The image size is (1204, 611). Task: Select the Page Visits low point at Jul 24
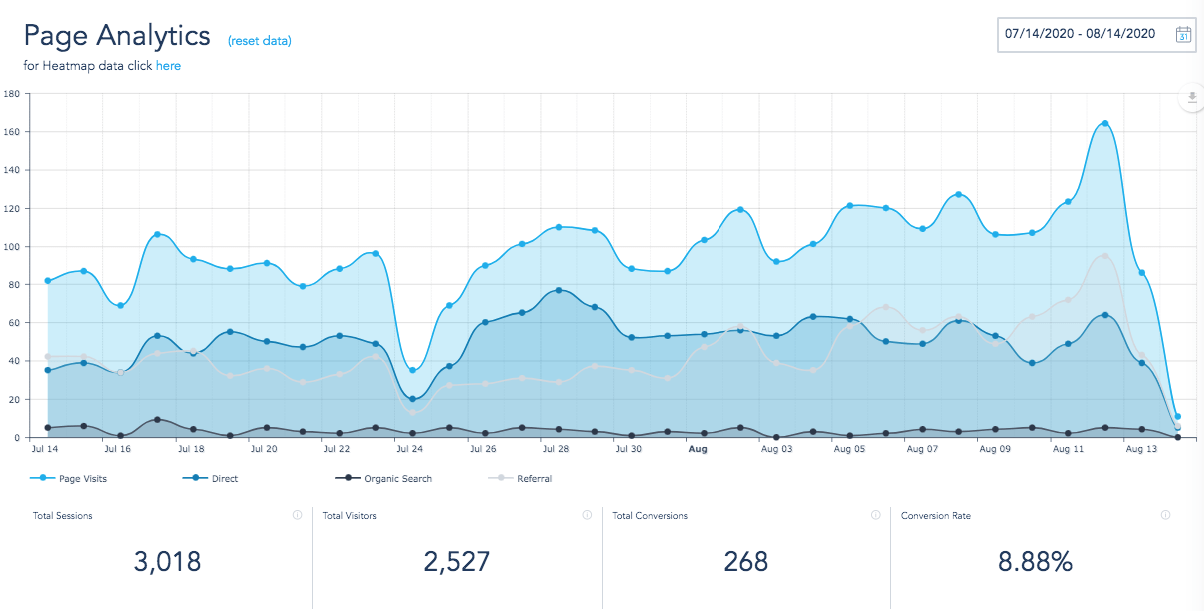point(413,371)
